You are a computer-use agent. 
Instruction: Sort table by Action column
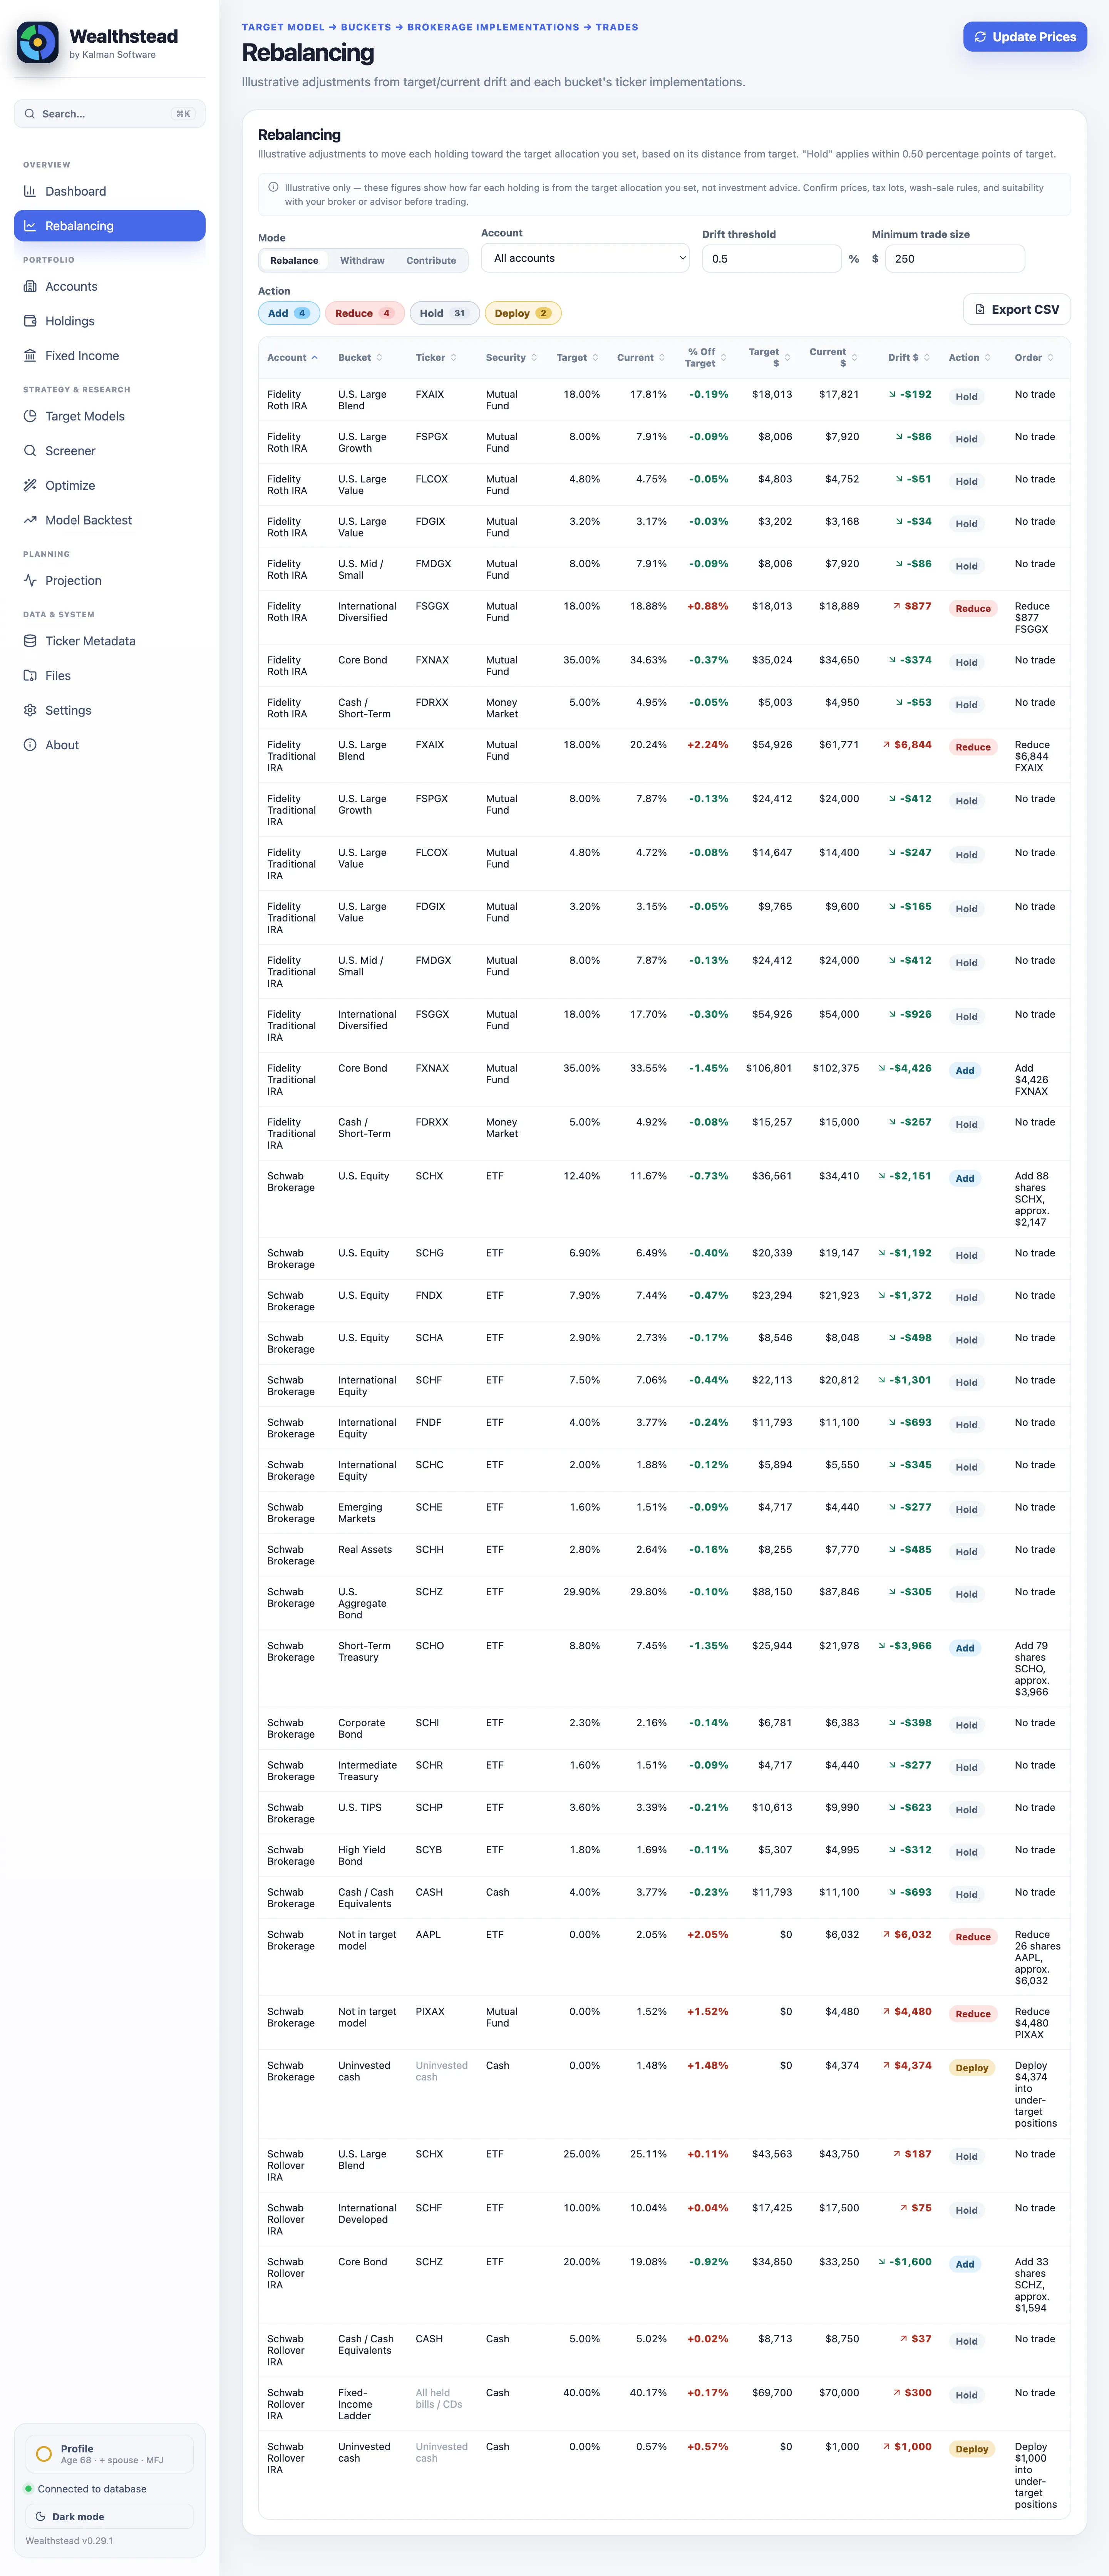[970, 358]
